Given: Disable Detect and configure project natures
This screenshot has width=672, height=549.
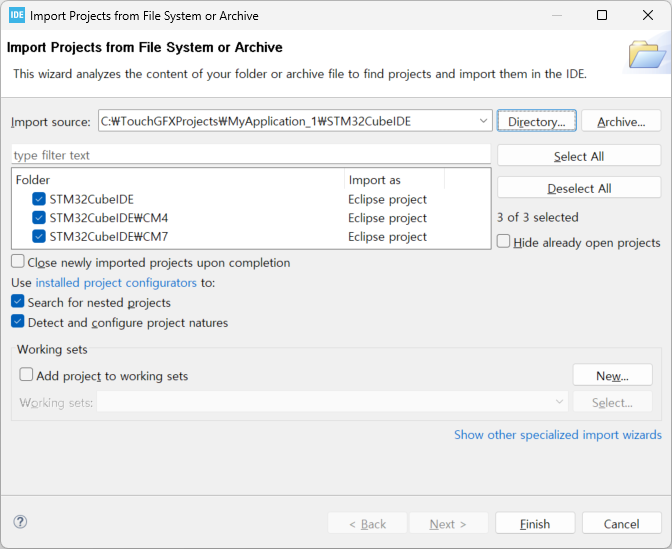Looking at the screenshot, I should 18,321.
